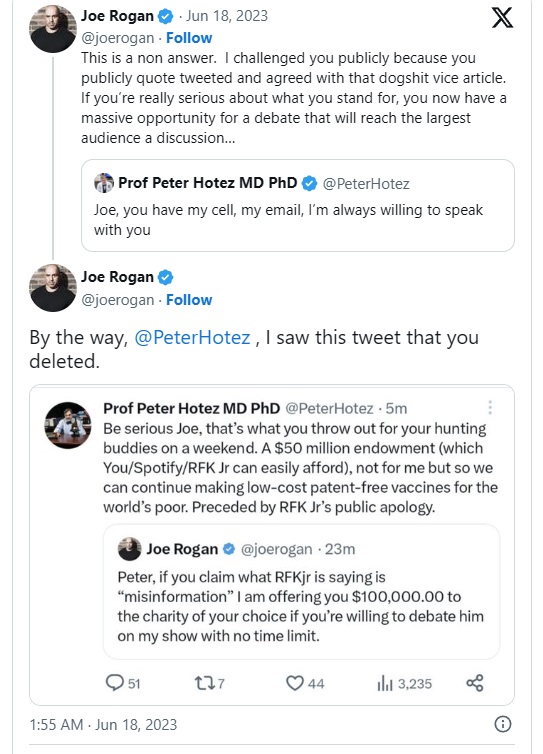Open the Jun 18, 2023 date on first tweet
The width and height of the screenshot is (543, 754).
[227, 16]
